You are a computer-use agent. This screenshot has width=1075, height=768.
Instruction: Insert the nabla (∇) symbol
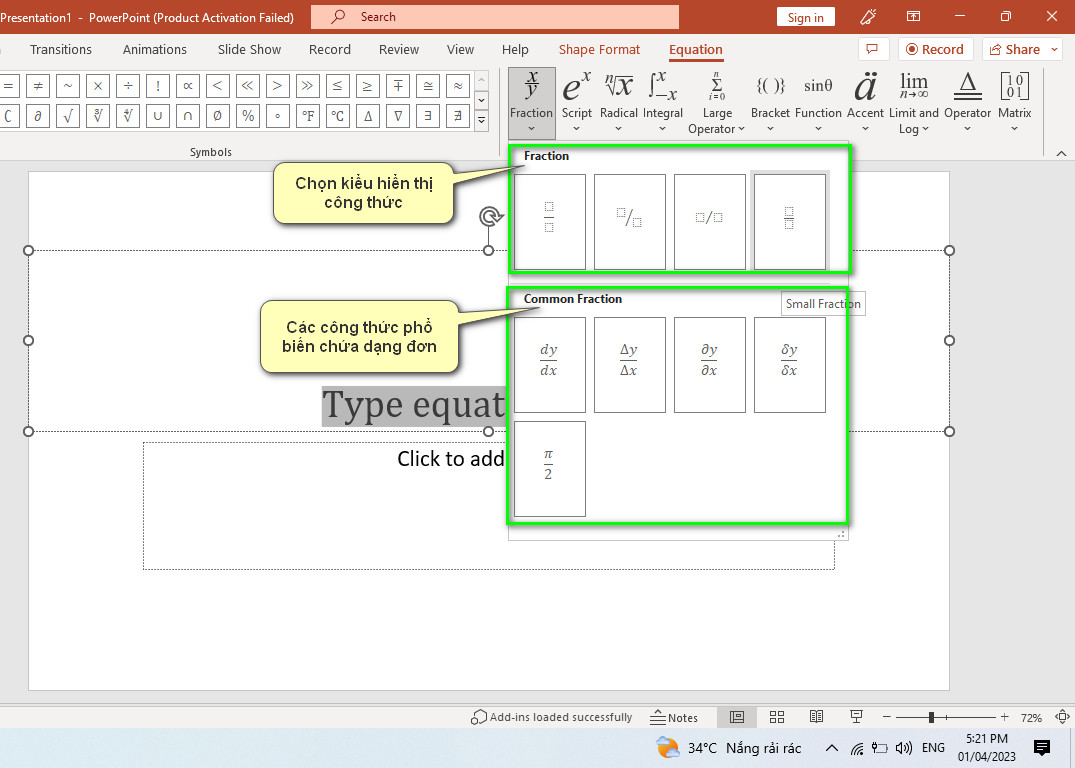[x=398, y=116]
